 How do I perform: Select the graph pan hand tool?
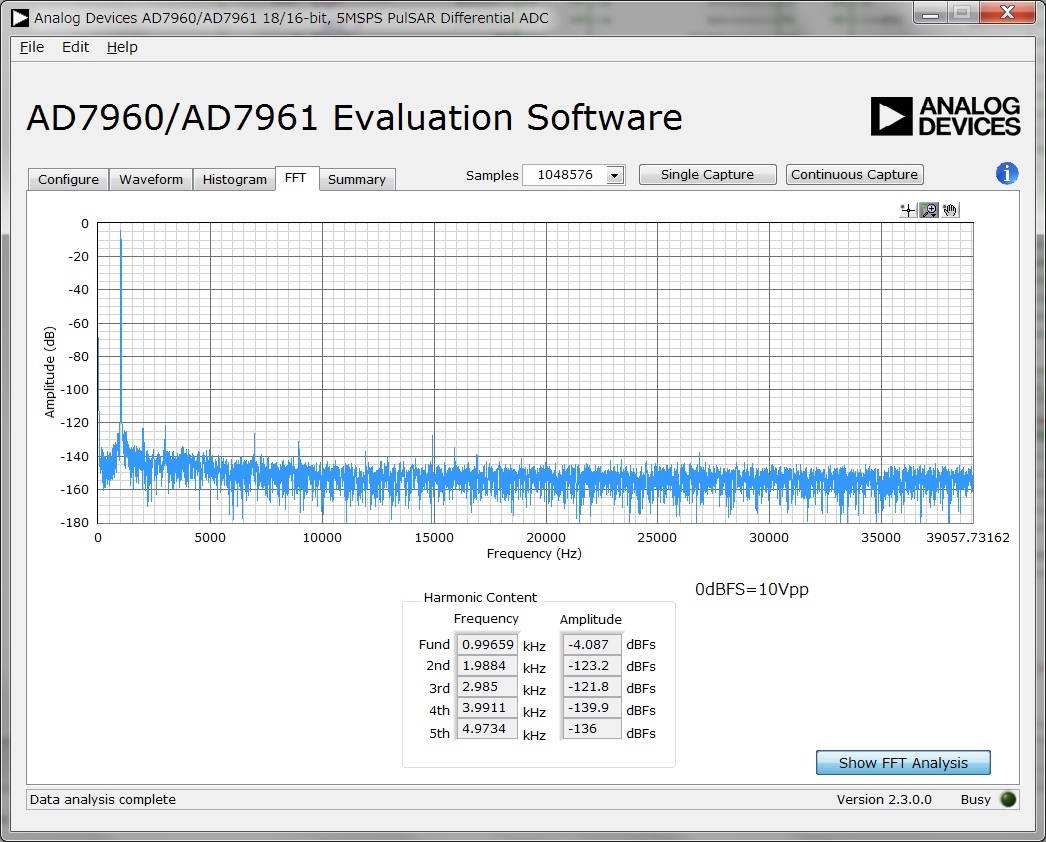[x=951, y=211]
